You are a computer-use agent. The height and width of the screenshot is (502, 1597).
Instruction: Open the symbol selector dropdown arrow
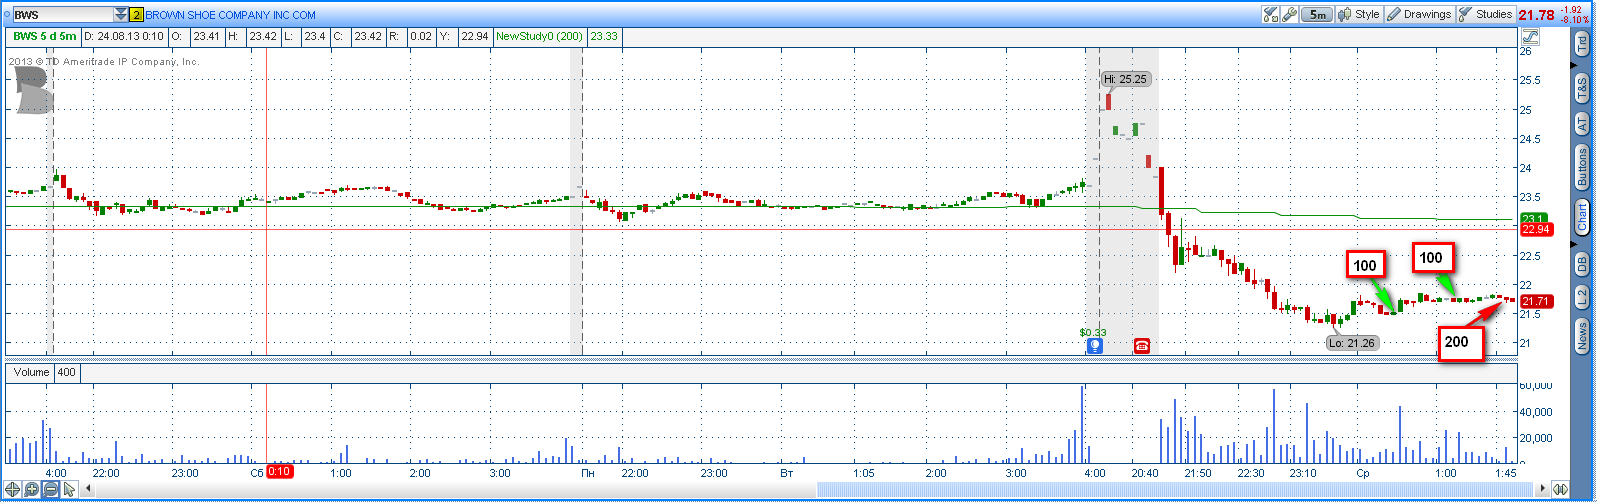(121, 15)
